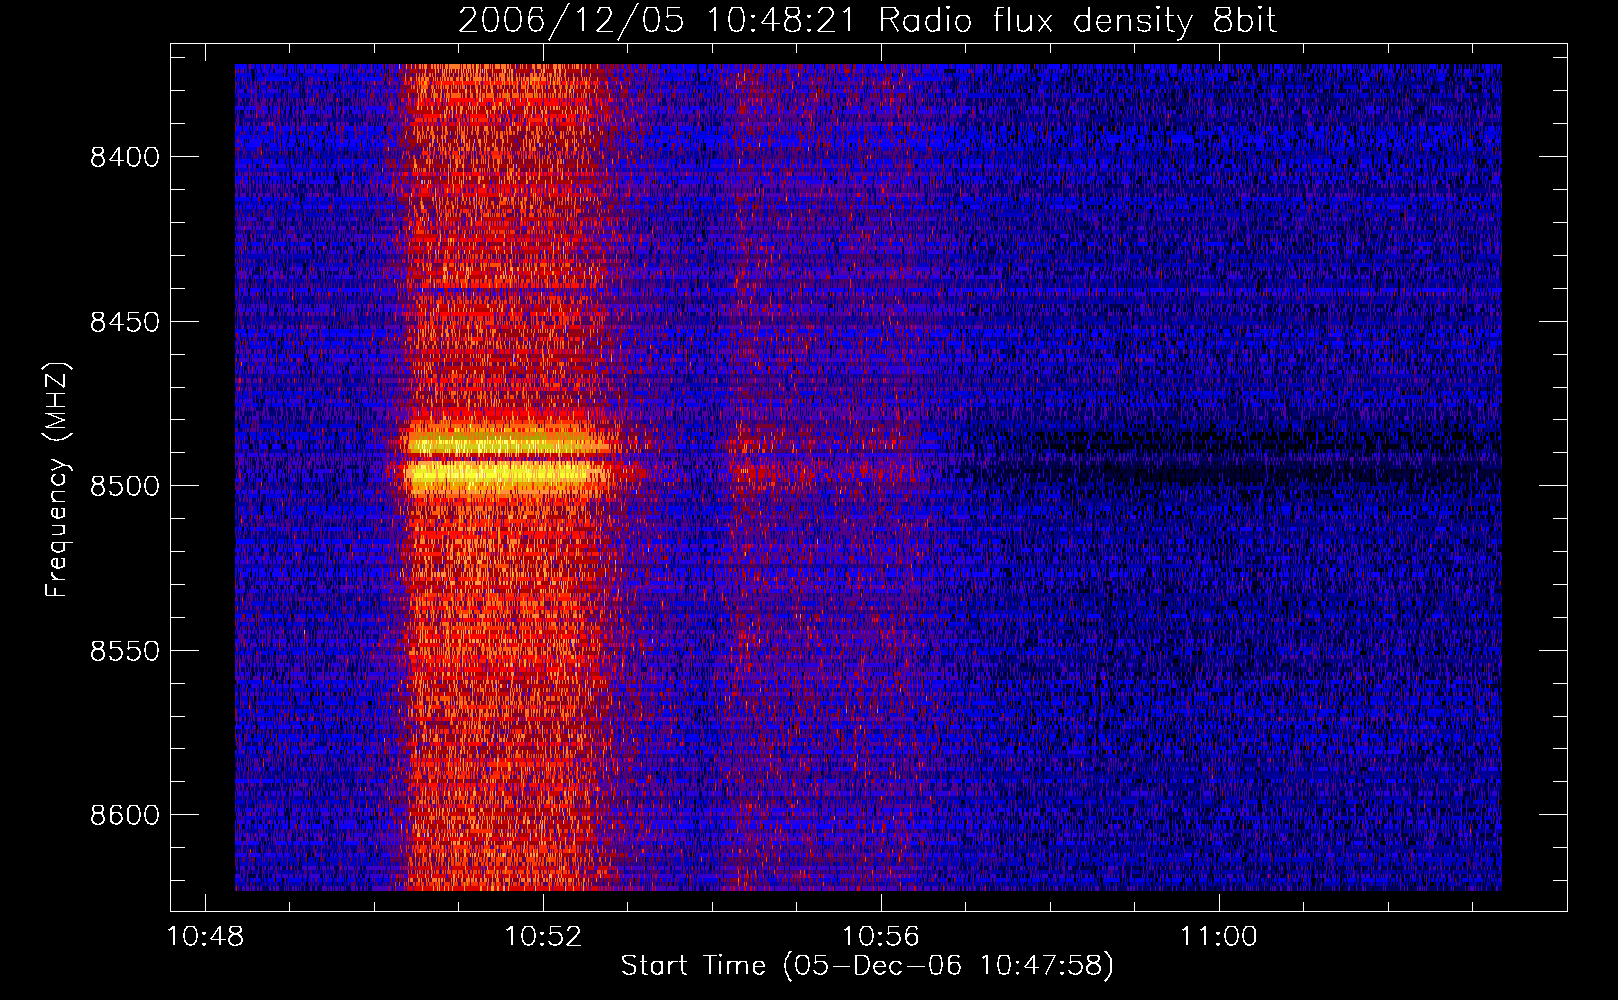Select the 8400 frequency axis label
This screenshot has width=1618, height=1000.
point(124,158)
